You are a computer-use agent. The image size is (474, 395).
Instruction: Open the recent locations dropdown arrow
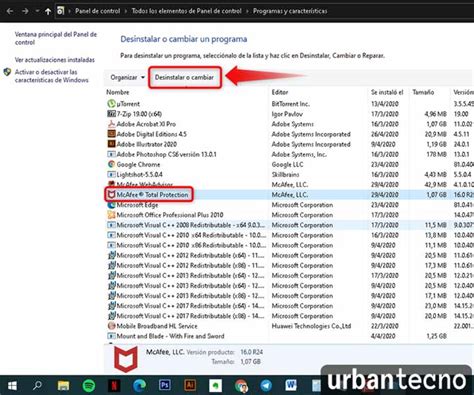[37, 11]
